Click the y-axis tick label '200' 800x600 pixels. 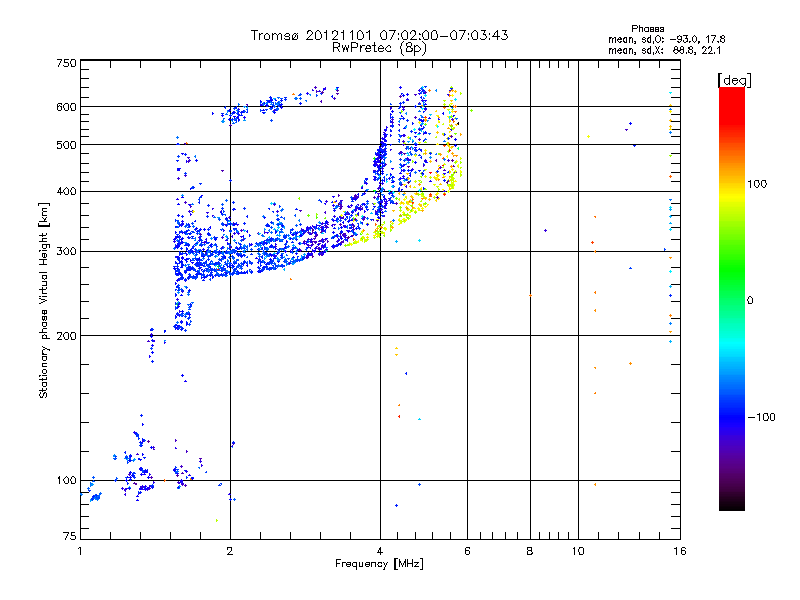[x=66, y=336]
